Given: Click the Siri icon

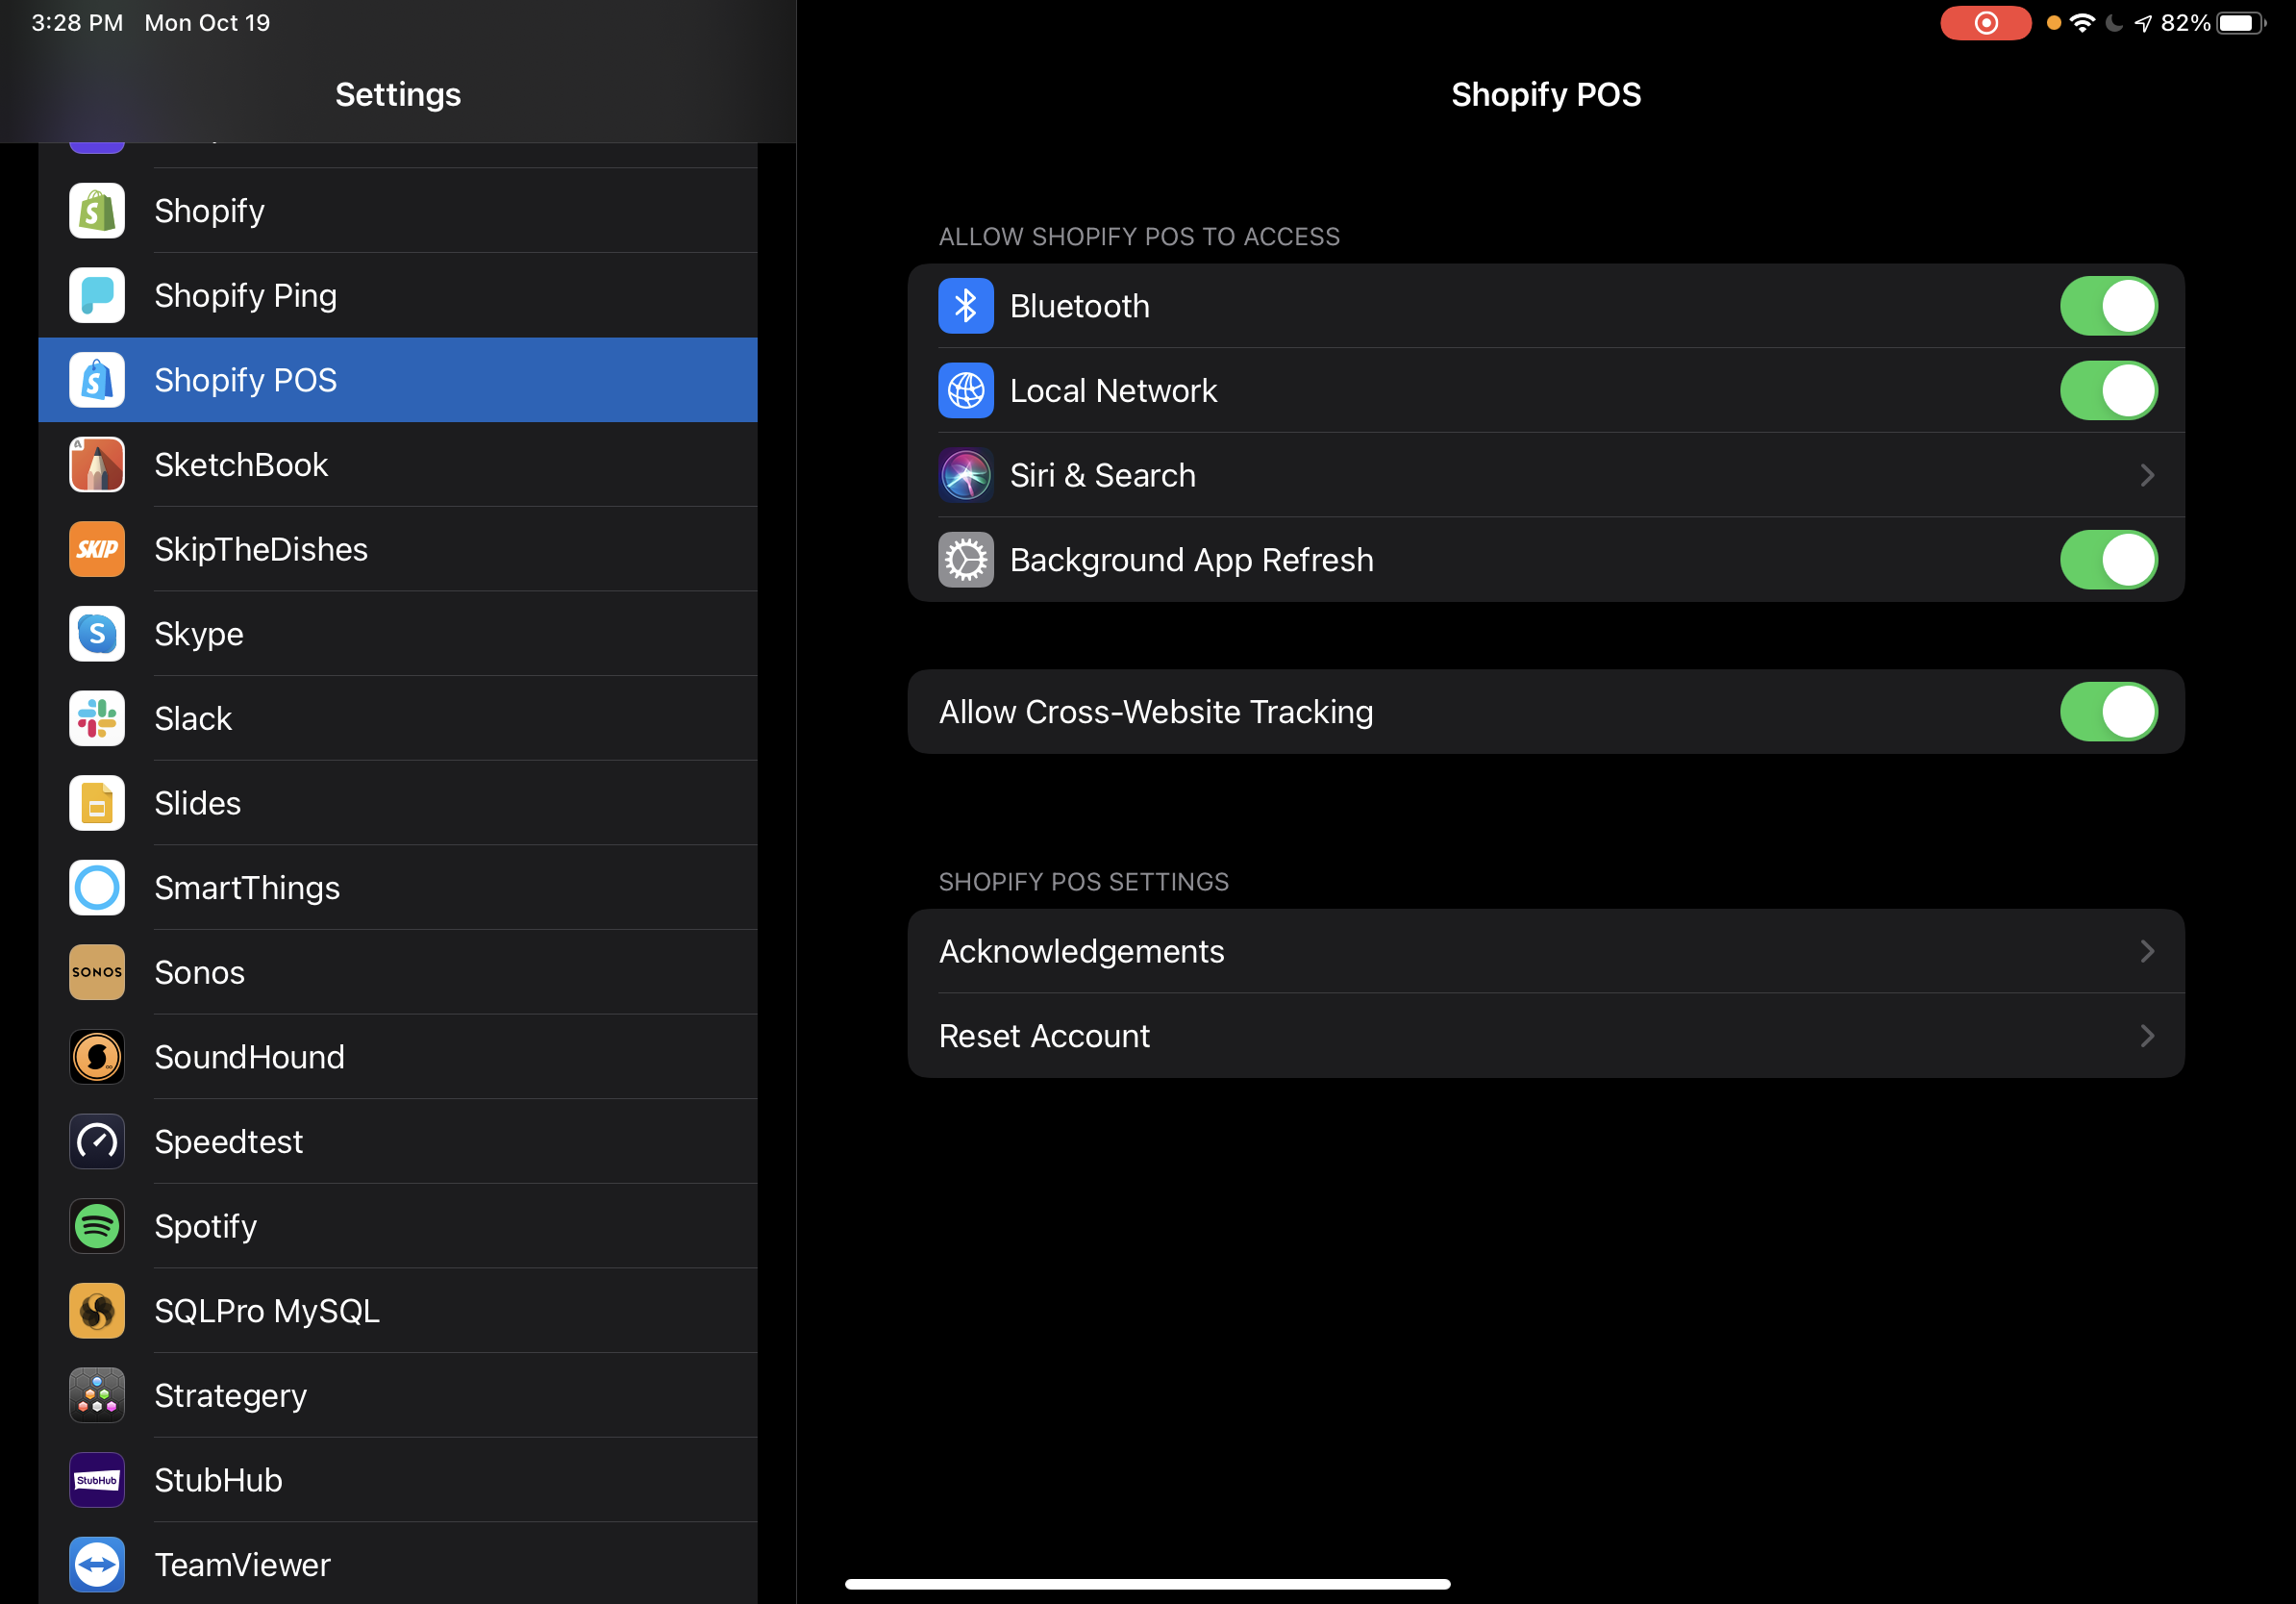Looking at the screenshot, I should [966, 475].
